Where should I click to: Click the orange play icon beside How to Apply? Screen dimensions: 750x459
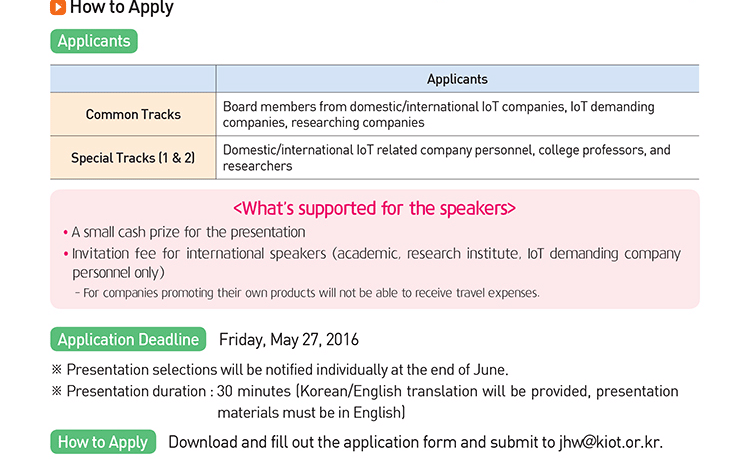pos(57,7)
